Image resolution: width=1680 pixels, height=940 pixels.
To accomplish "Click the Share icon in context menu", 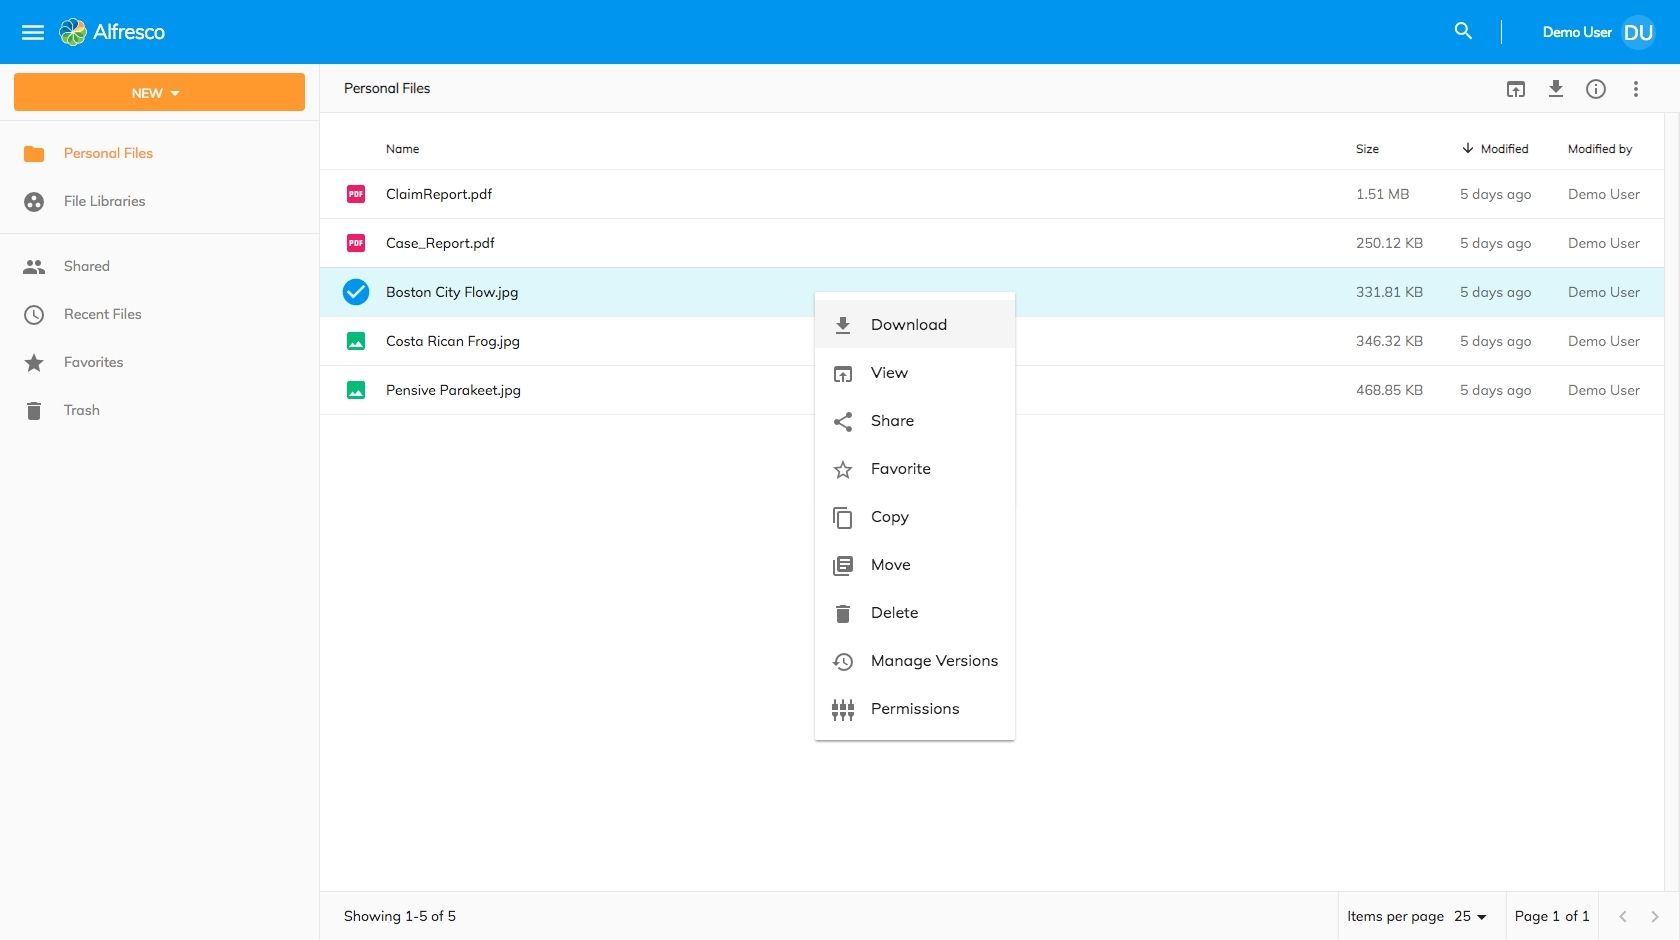I will (843, 422).
